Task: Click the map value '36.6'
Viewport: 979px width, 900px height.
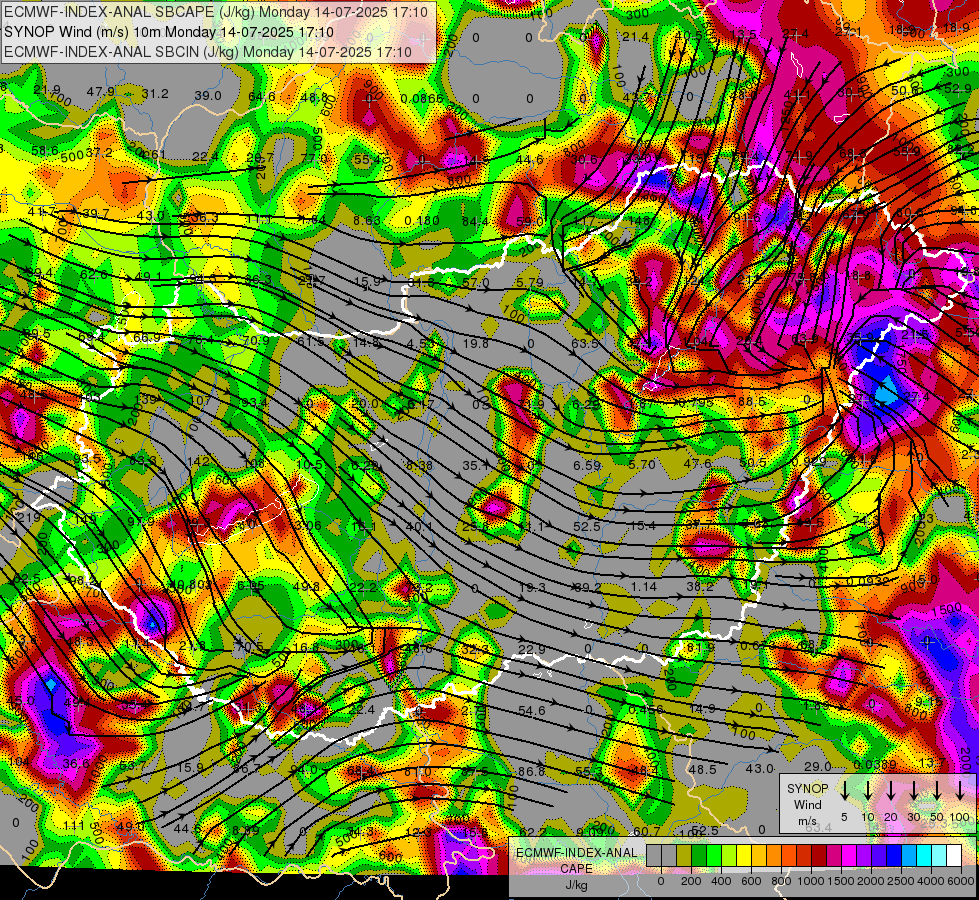Action: [76, 763]
